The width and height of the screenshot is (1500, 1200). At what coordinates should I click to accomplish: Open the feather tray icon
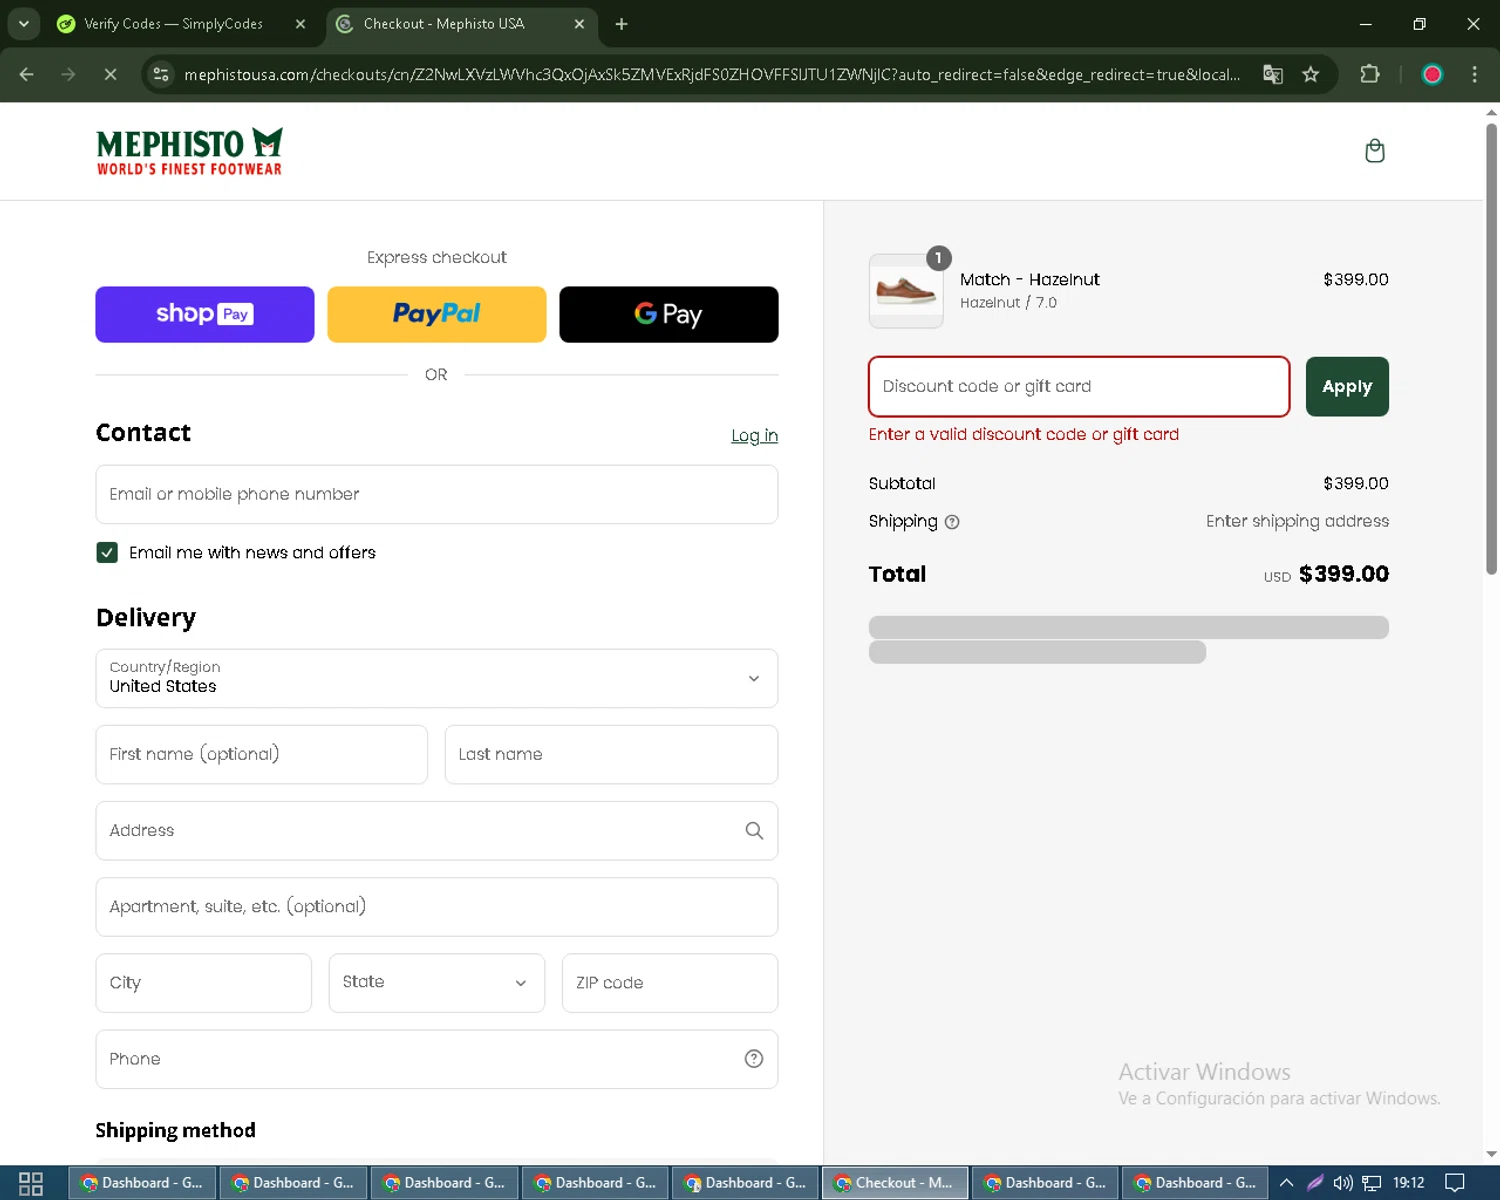pyautogui.click(x=1315, y=1183)
